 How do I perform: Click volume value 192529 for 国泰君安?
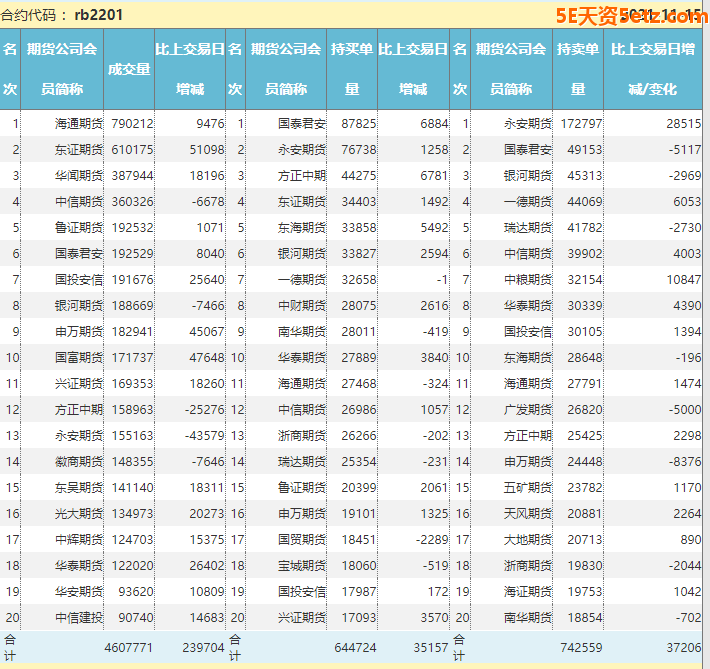[132, 254]
